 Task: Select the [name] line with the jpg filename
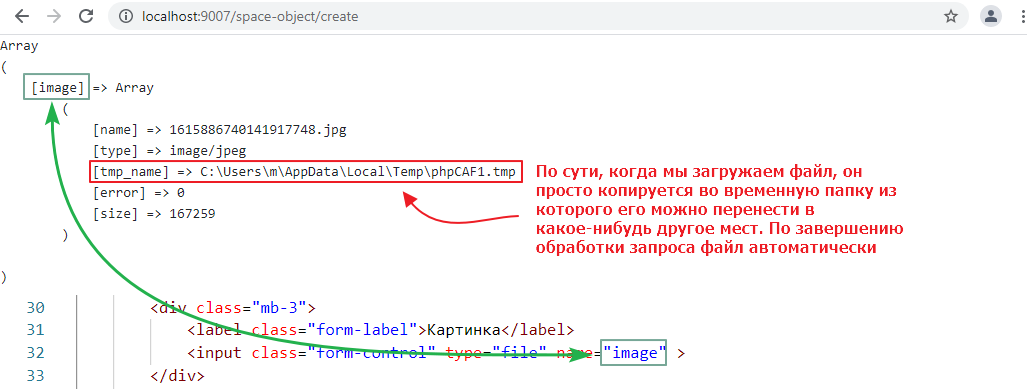click(220, 130)
